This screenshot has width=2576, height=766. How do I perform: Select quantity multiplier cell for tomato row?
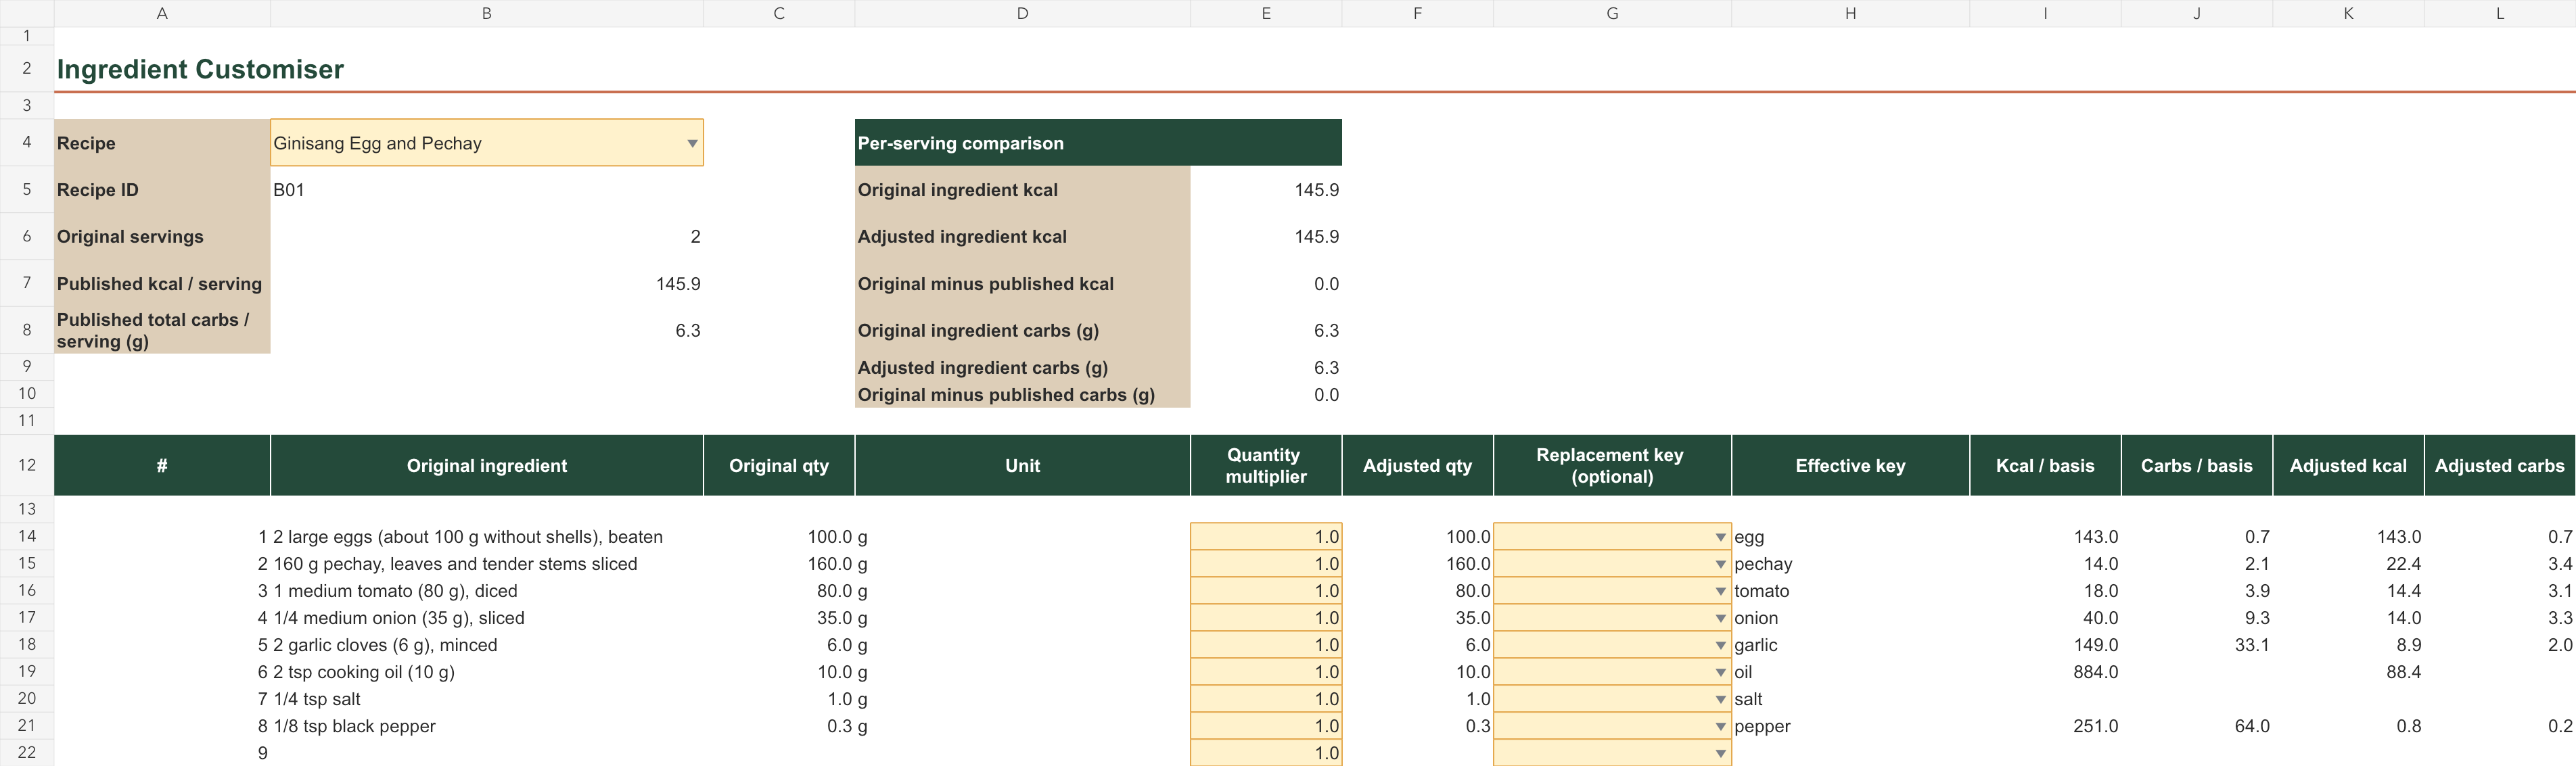(x=1266, y=591)
